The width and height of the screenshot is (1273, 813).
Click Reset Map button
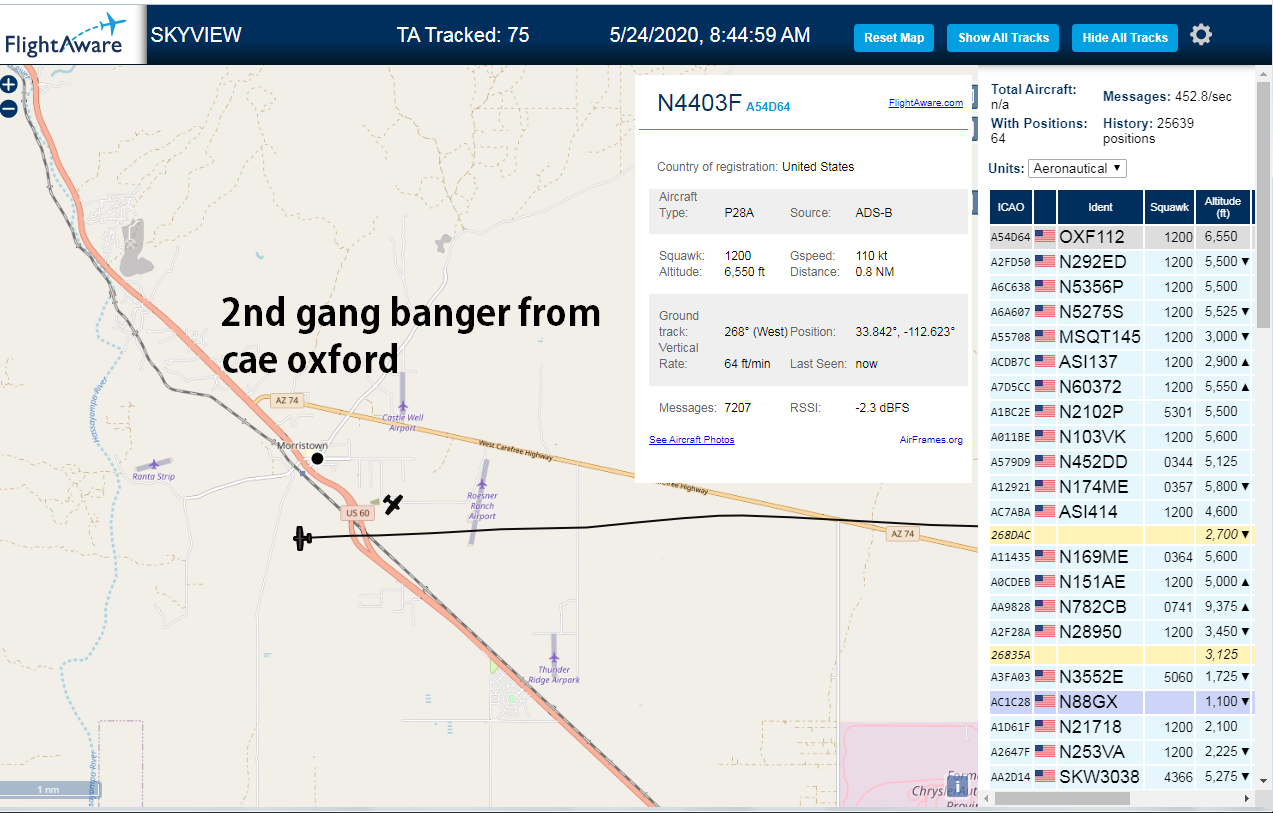pyautogui.click(x=894, y=38)
